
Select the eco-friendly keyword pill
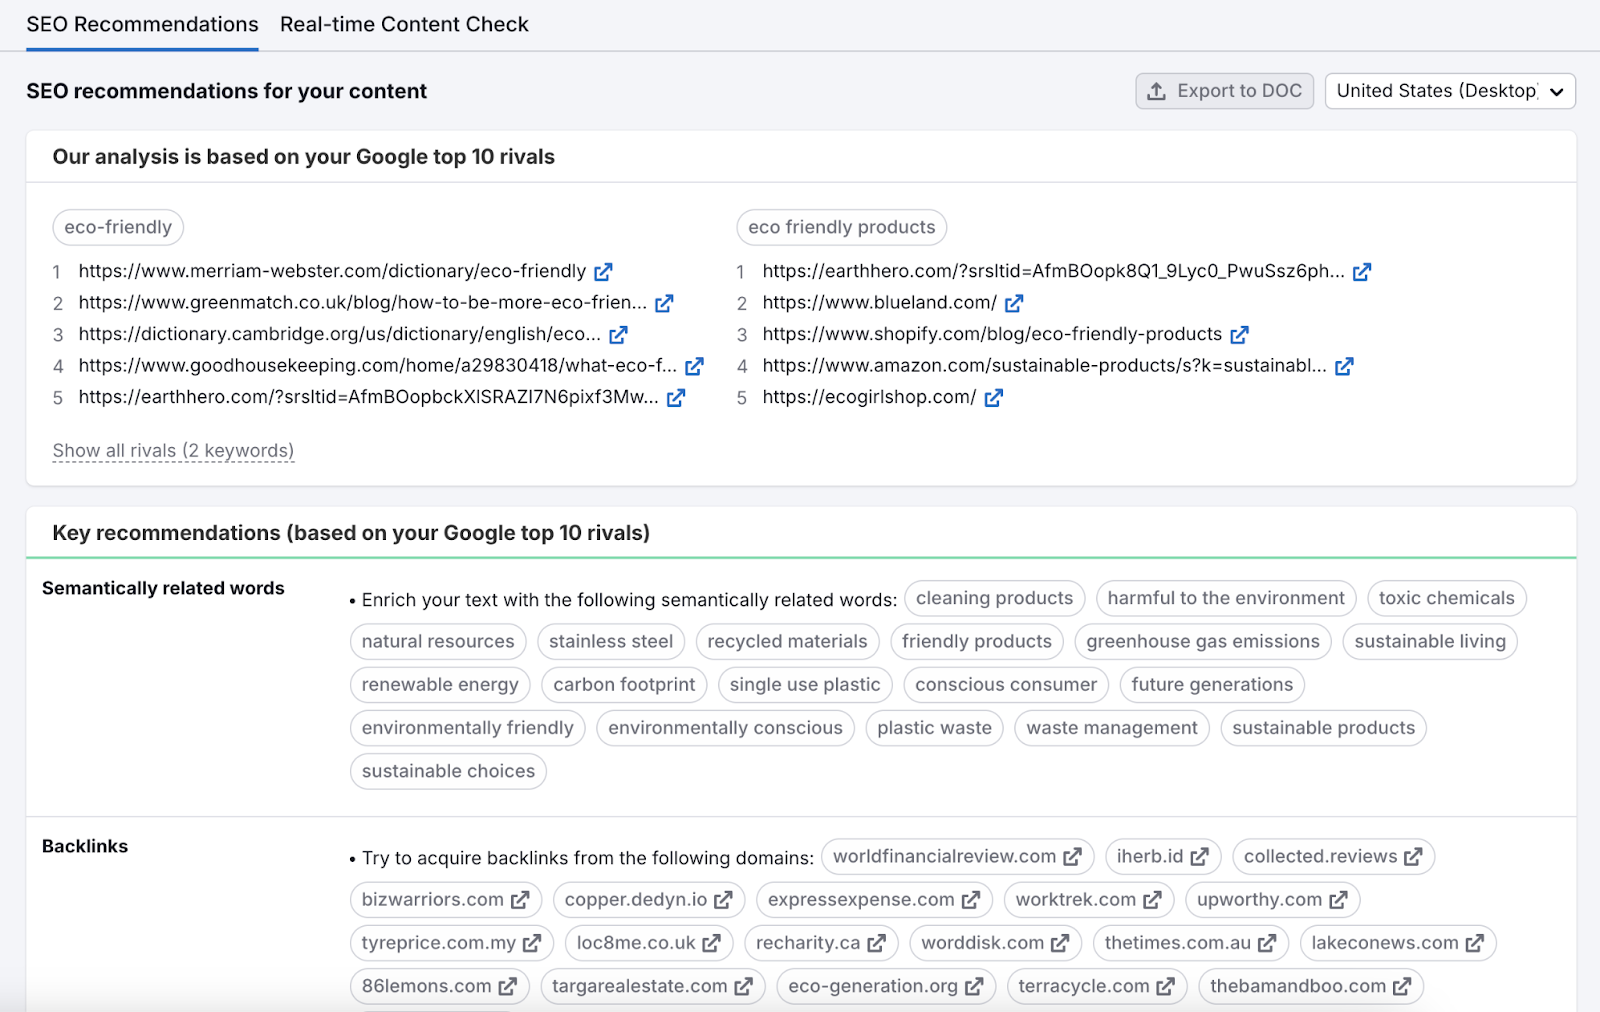[x=117, y=227]
